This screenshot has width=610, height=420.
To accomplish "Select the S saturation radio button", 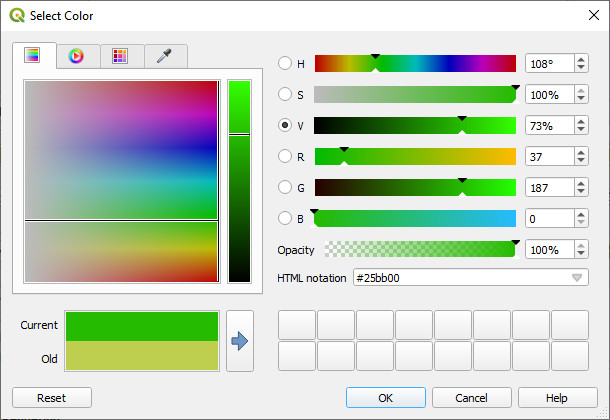I will [285, 94].
